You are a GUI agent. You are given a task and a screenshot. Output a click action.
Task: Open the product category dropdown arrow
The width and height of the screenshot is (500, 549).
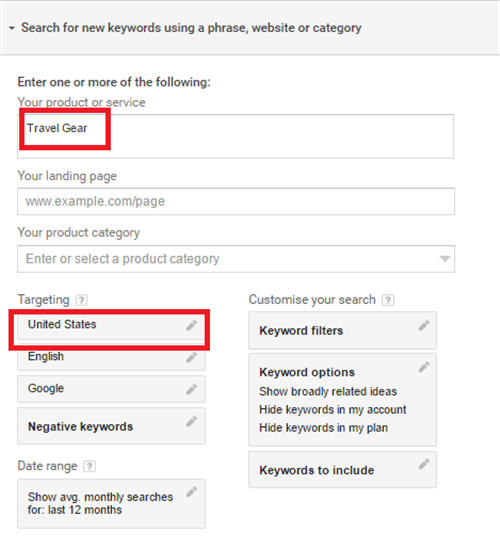445,259
